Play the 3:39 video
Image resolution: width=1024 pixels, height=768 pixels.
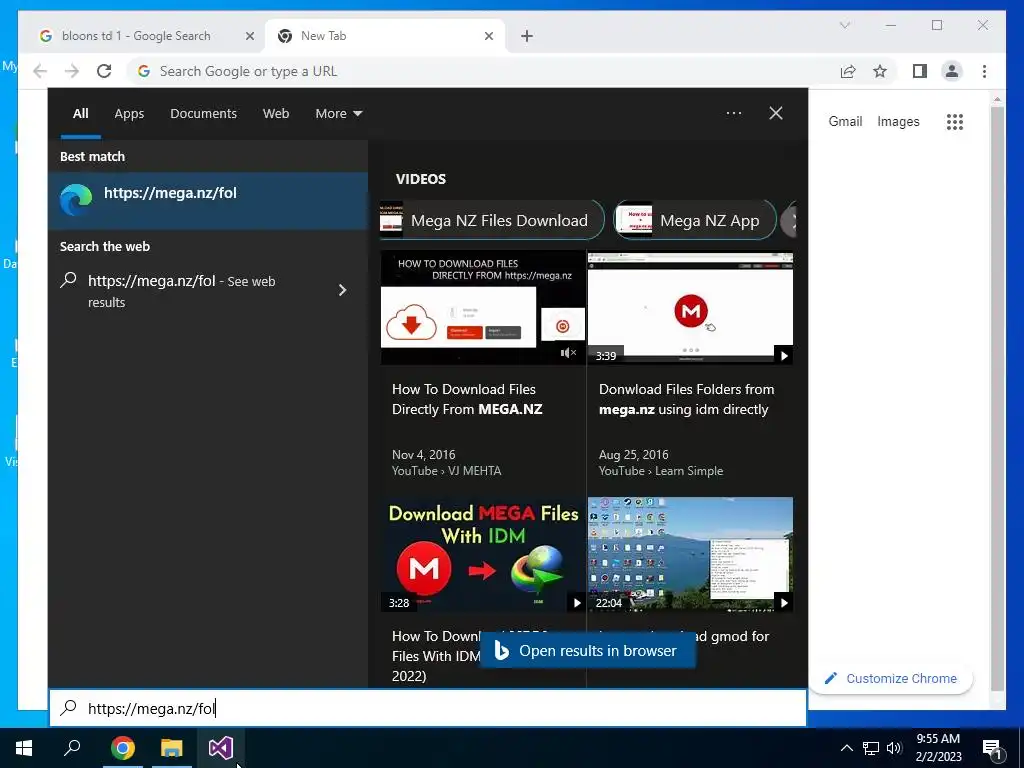tap(784, 355)
